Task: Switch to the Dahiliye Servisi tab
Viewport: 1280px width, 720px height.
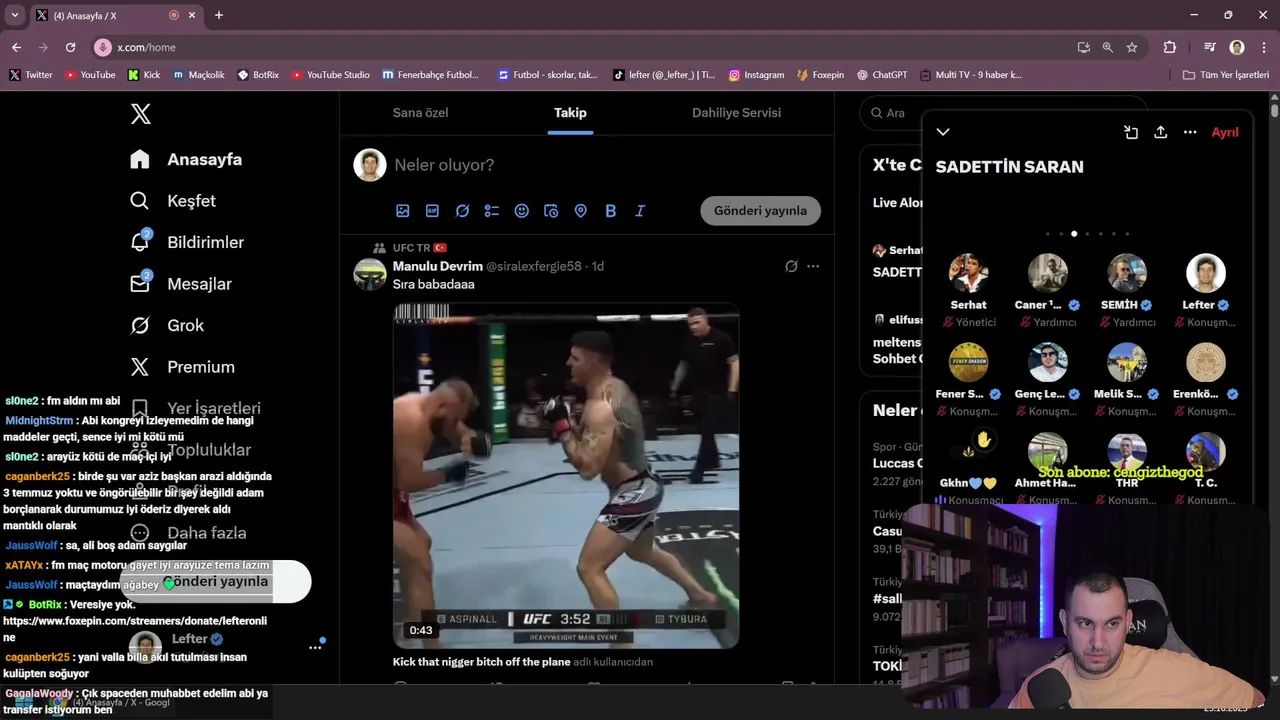Action: 736,113
